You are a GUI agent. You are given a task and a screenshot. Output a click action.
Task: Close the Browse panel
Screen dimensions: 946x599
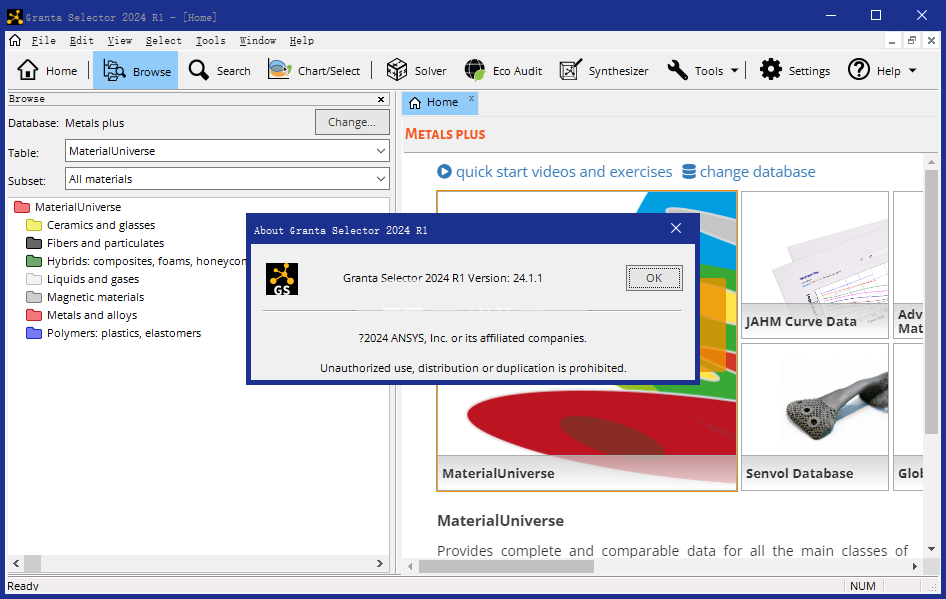click(381, 99)
